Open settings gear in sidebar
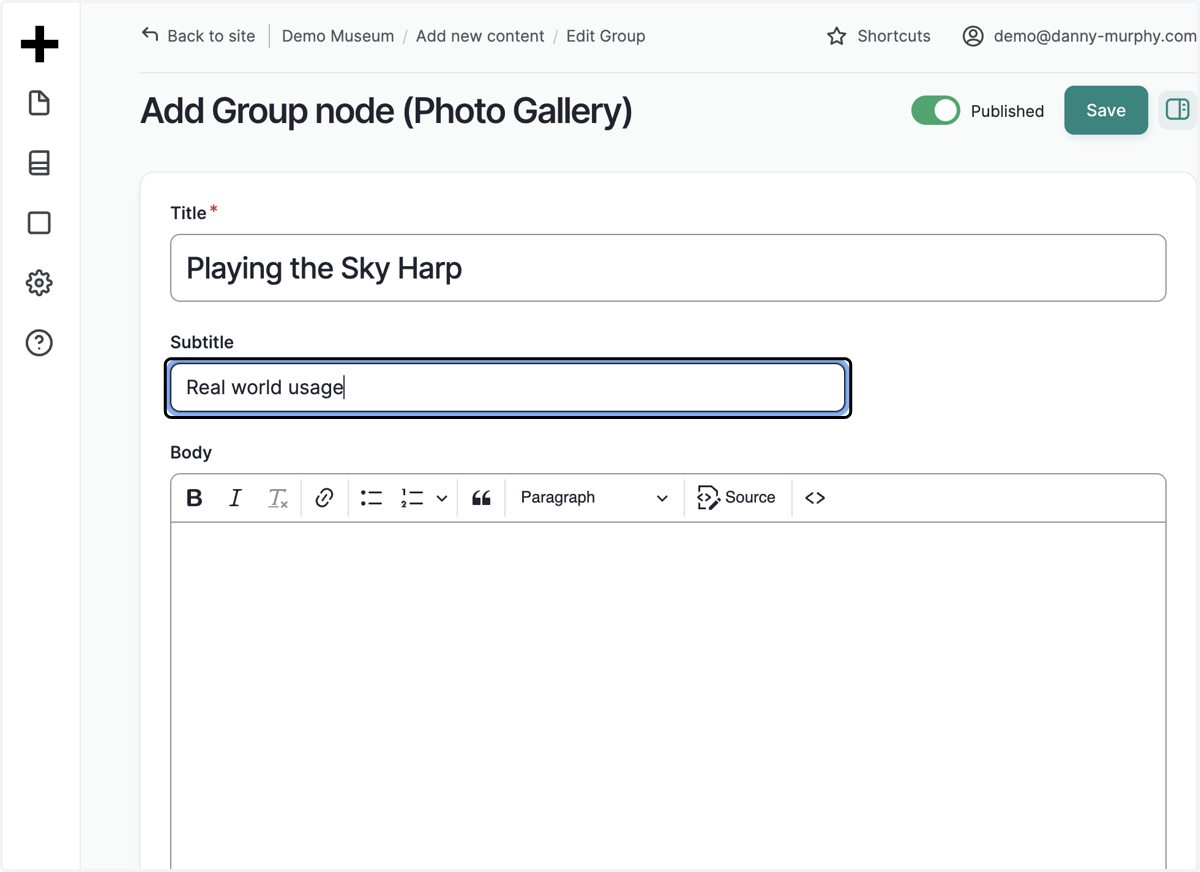 [x=39, y=283]
